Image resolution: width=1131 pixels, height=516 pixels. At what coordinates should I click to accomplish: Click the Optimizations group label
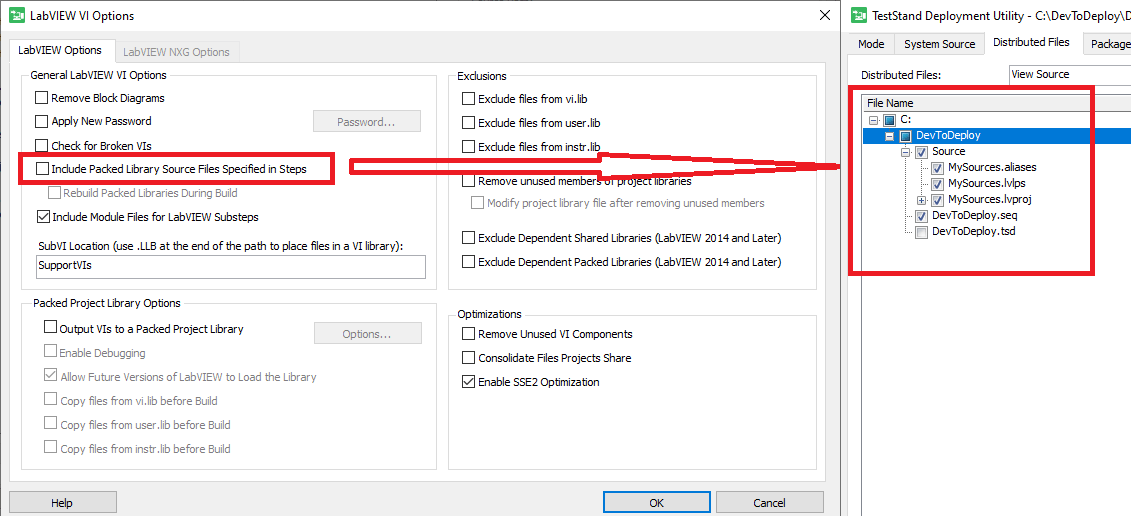point(489,315)
